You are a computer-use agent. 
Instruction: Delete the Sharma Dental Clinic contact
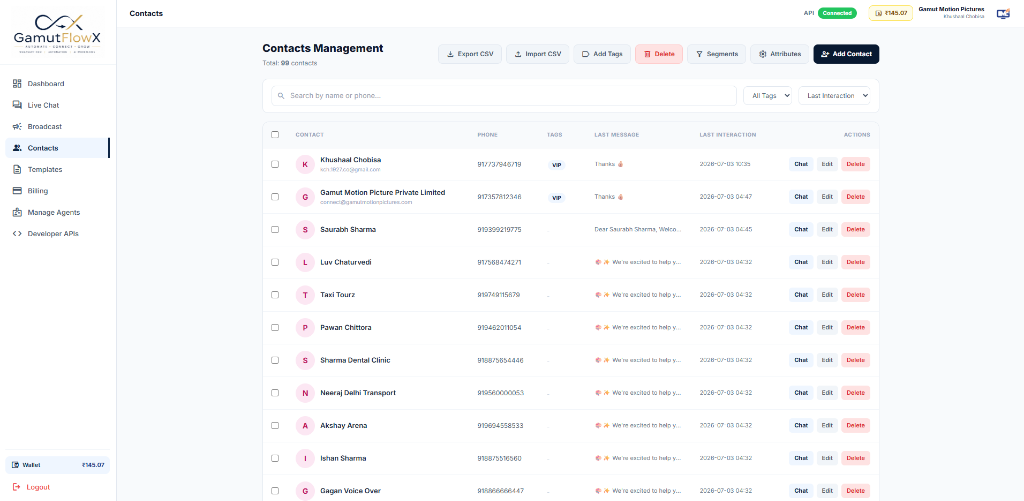pyautogui.click(x=856, y=361)
